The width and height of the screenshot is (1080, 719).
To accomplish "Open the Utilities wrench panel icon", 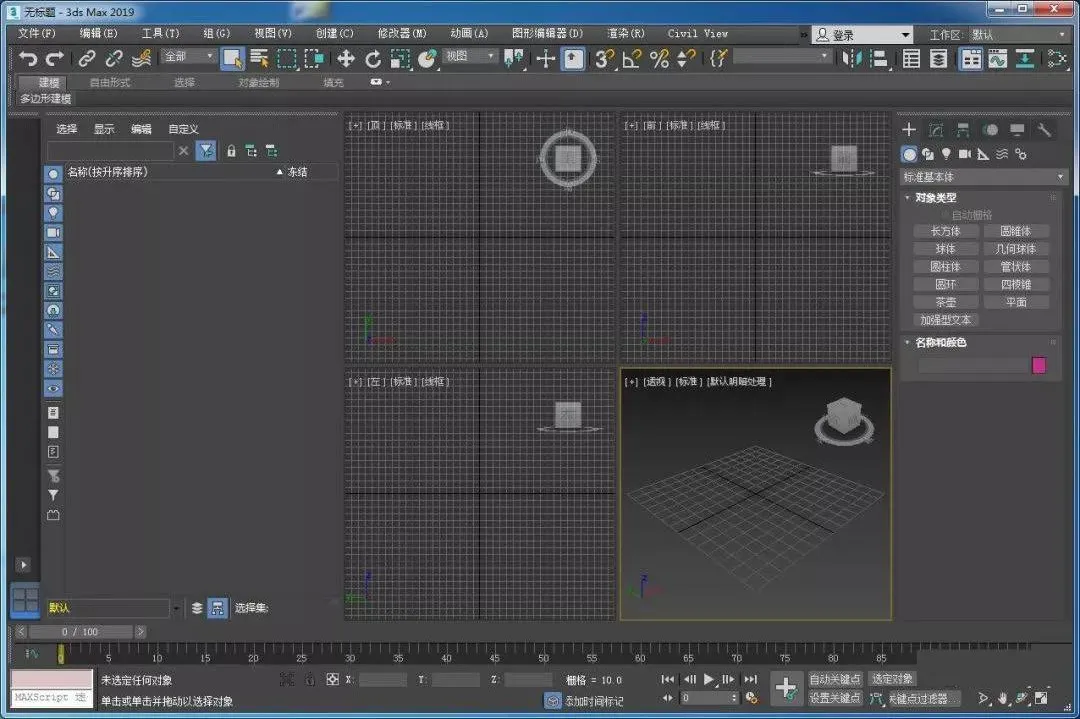I will [x=1044, y=130].
